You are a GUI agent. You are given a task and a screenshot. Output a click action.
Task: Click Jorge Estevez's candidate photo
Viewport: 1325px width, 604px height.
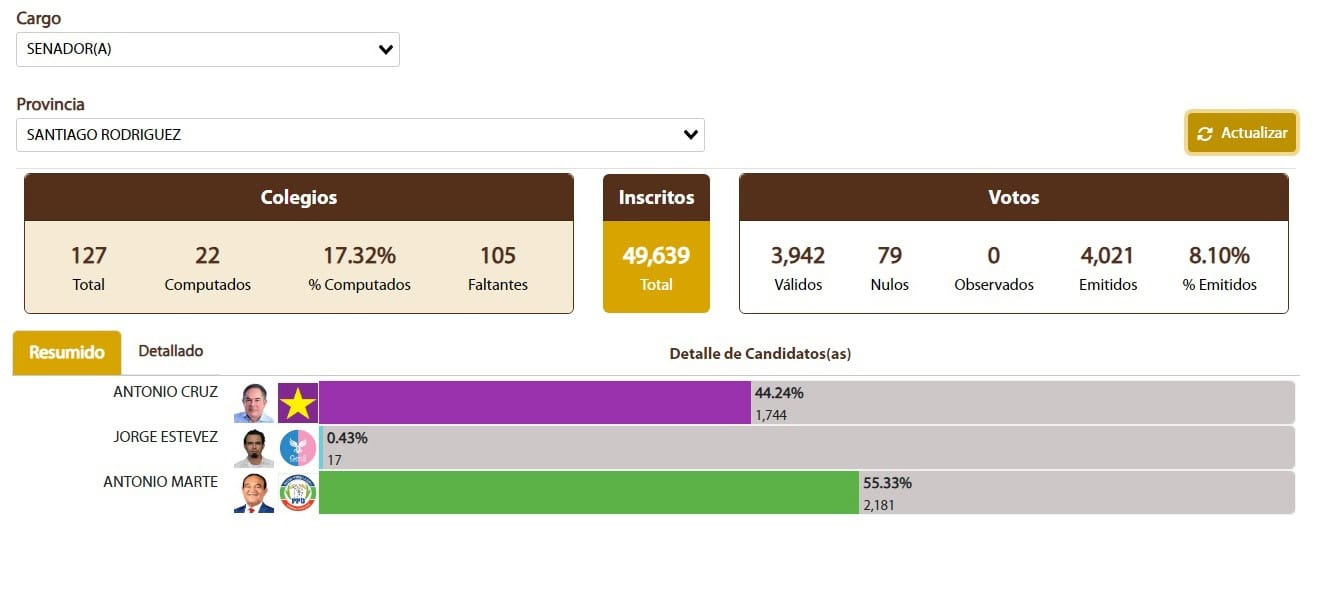[x=254, y=448]
